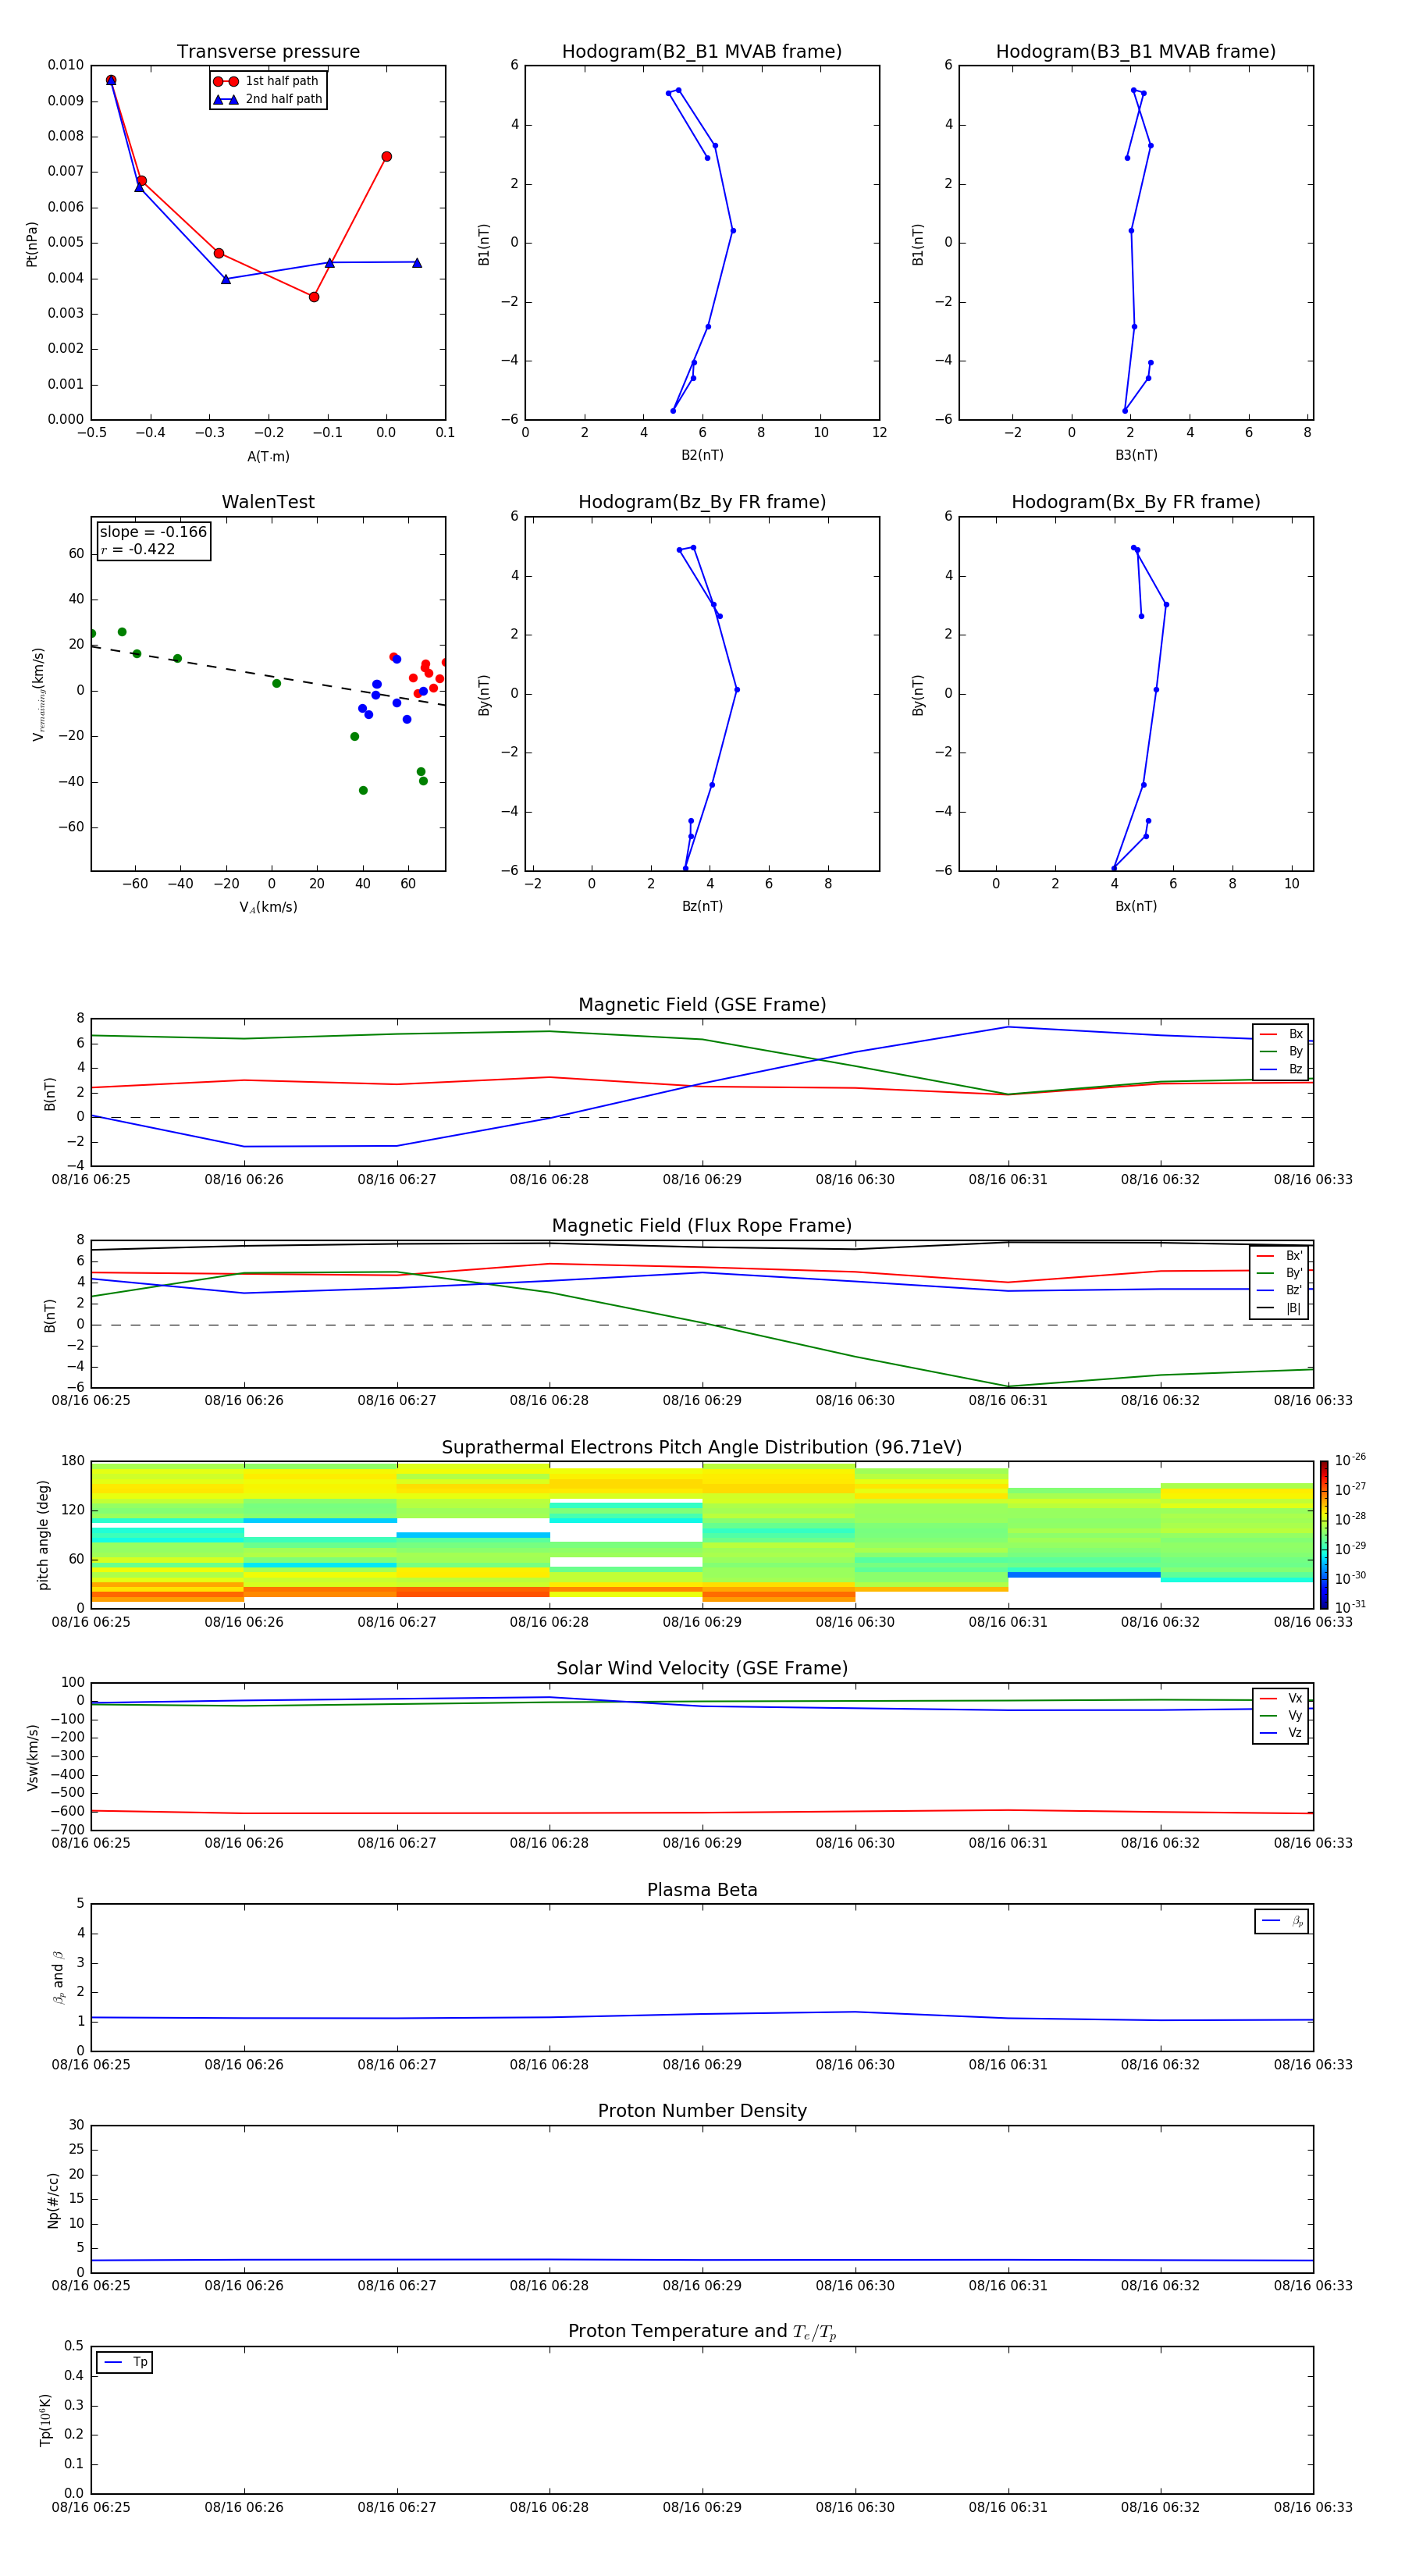Click the 'A(T·m)' x-axis label
Screen dimensions: 1405x2576
click(x=268, y=457)
